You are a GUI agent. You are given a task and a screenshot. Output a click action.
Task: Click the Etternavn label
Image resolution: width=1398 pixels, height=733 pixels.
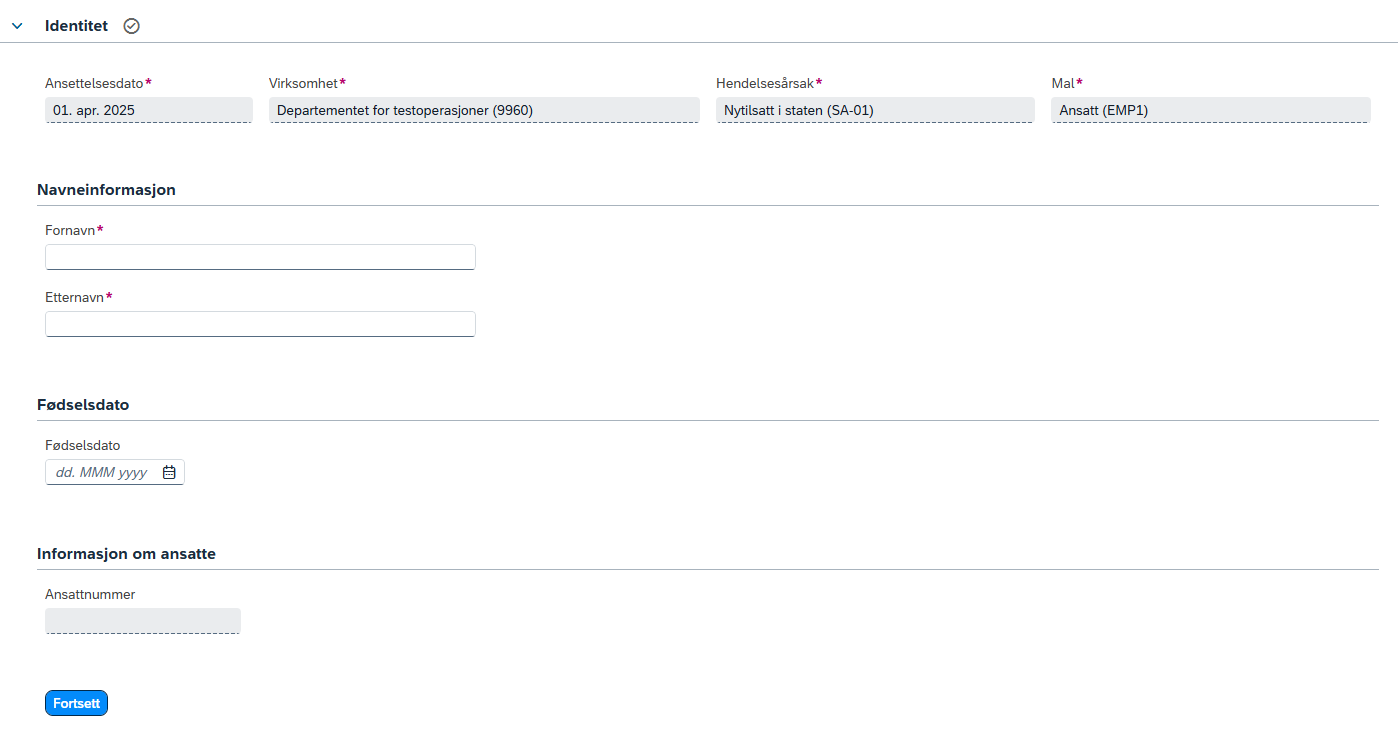(x=75, y=297)
